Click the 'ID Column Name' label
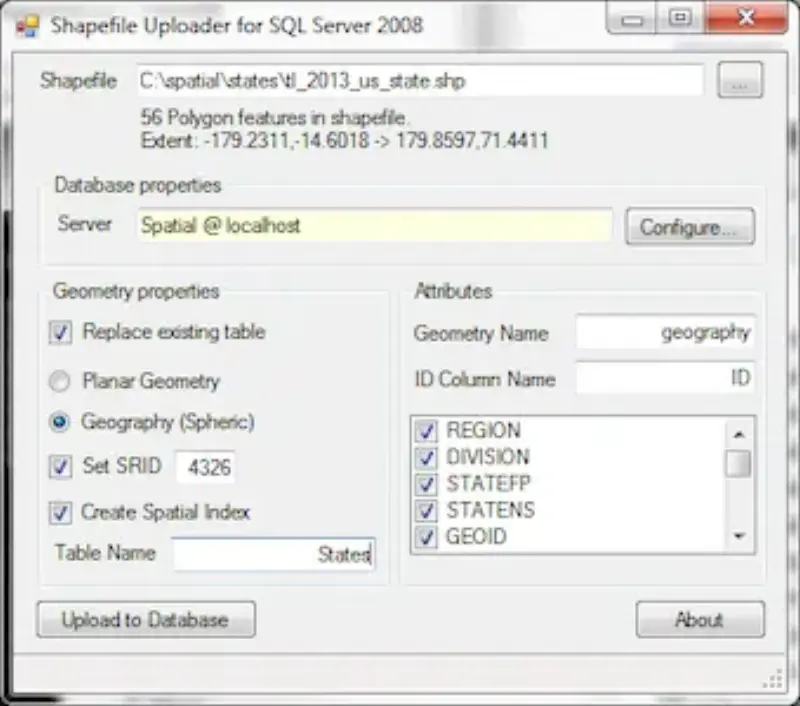This screenshot has height=706, width=800. [x=485, y=379]
